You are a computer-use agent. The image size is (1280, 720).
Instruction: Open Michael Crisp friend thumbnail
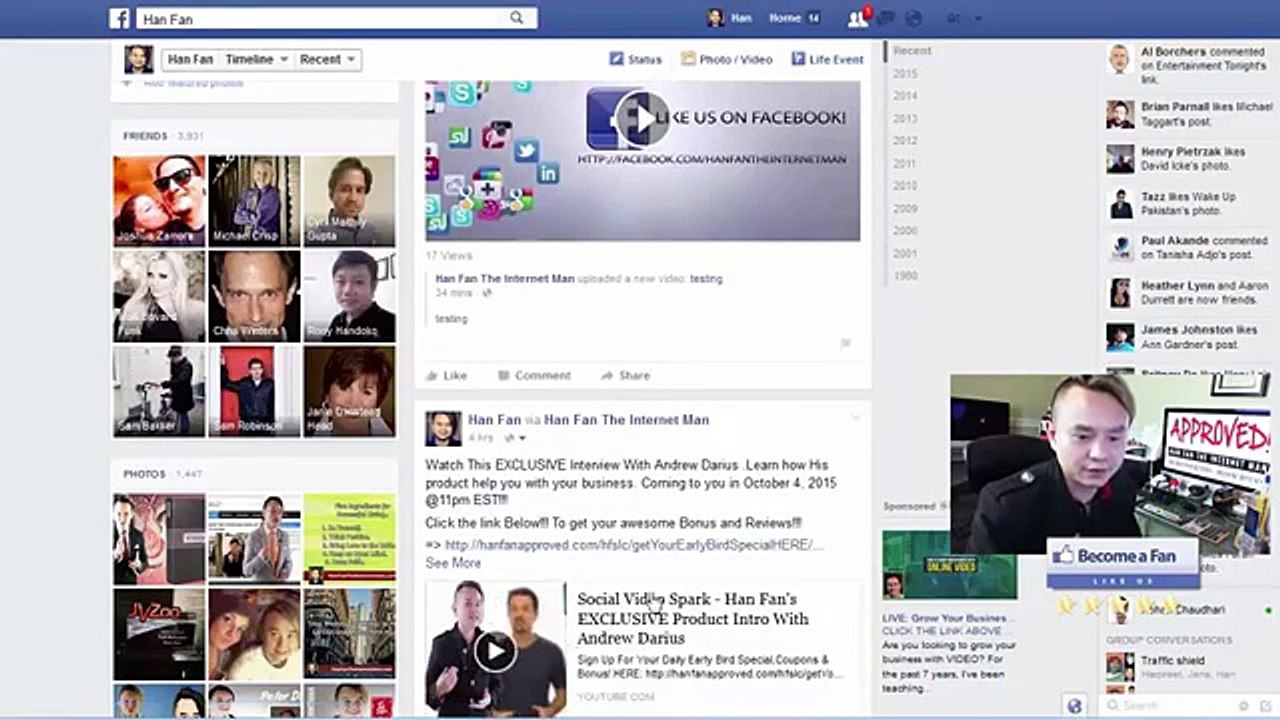[254, 200]
